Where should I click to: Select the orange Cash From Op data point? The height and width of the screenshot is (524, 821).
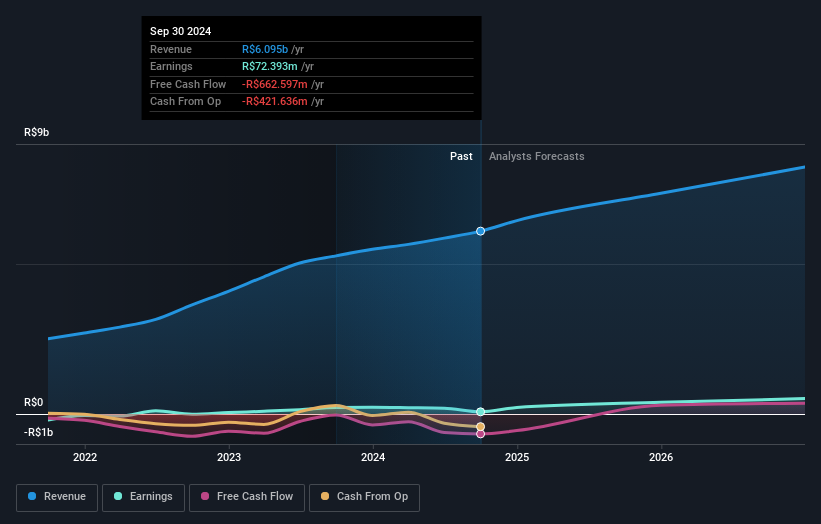point(480,427)
